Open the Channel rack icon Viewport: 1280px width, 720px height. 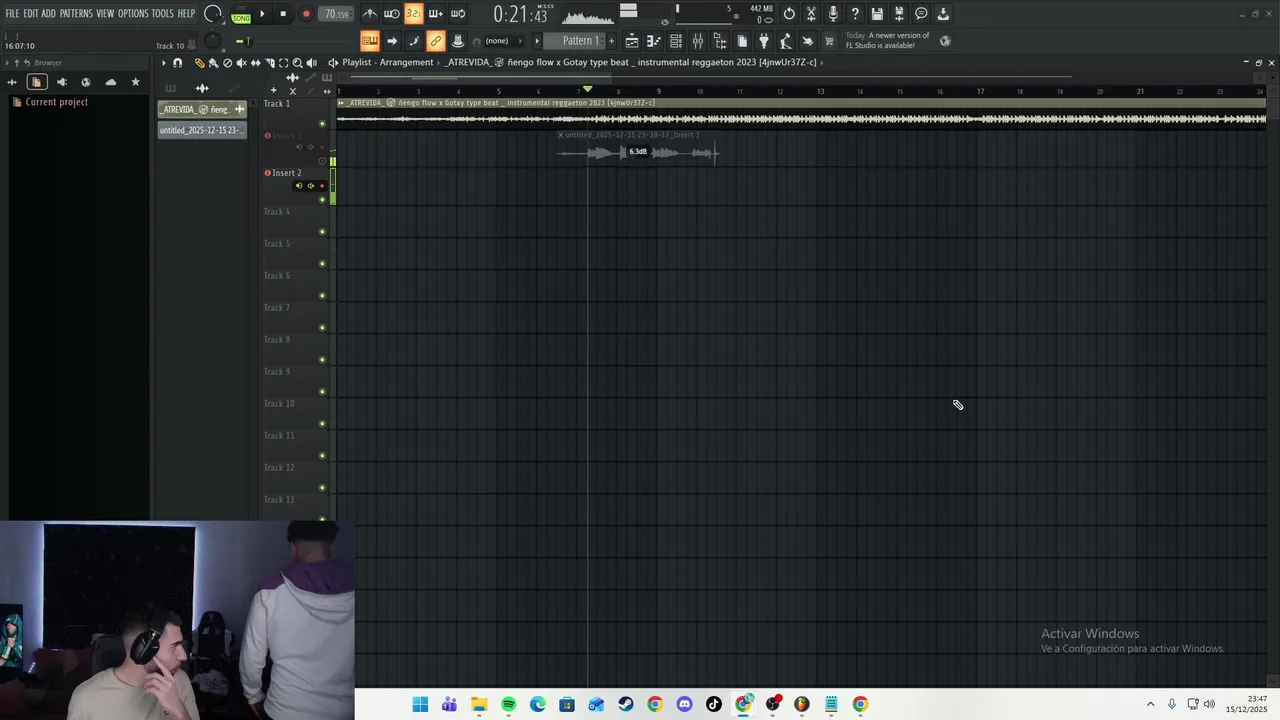[676, 41]
